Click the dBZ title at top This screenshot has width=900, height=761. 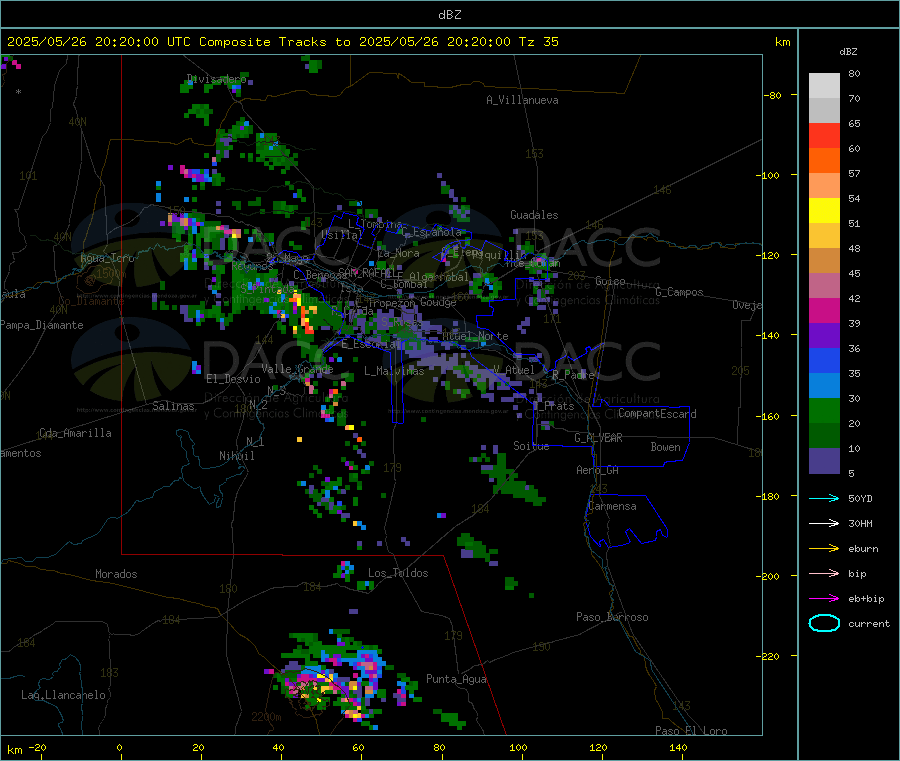(x=449, y=15)
